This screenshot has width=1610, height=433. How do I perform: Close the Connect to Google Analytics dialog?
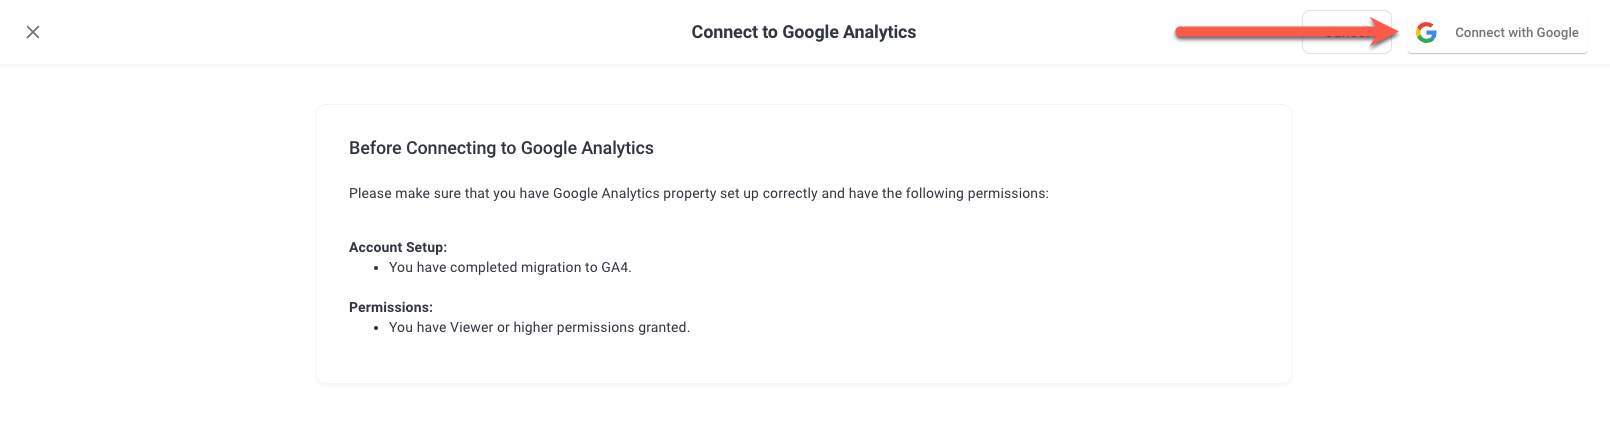33,32
